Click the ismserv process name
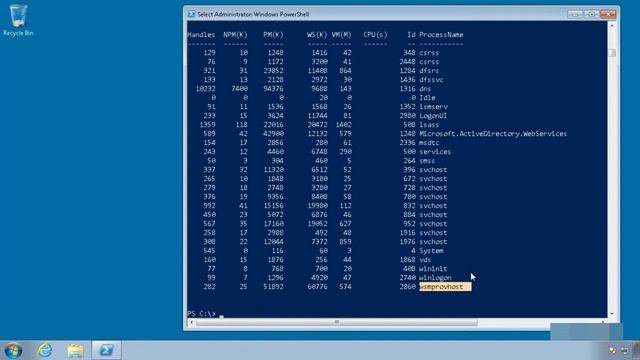This screenshot has height=360, width=640. click(x=433, y=107)
